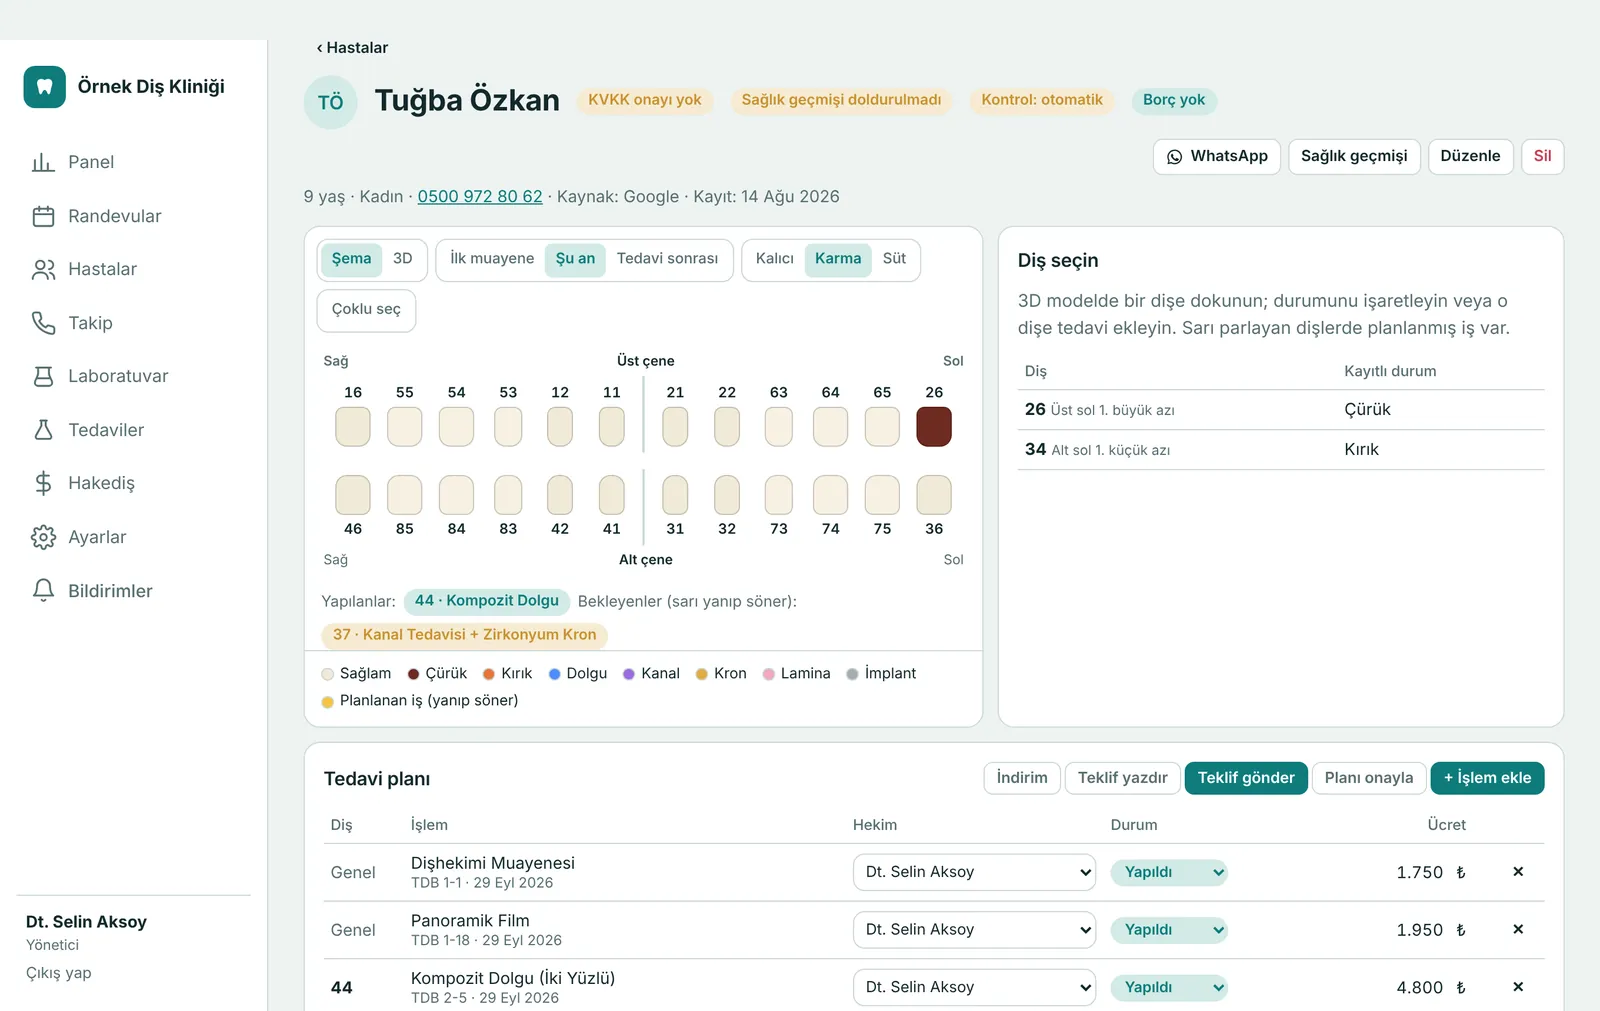Open Laboratuvar beaker icon

(43, 376)
